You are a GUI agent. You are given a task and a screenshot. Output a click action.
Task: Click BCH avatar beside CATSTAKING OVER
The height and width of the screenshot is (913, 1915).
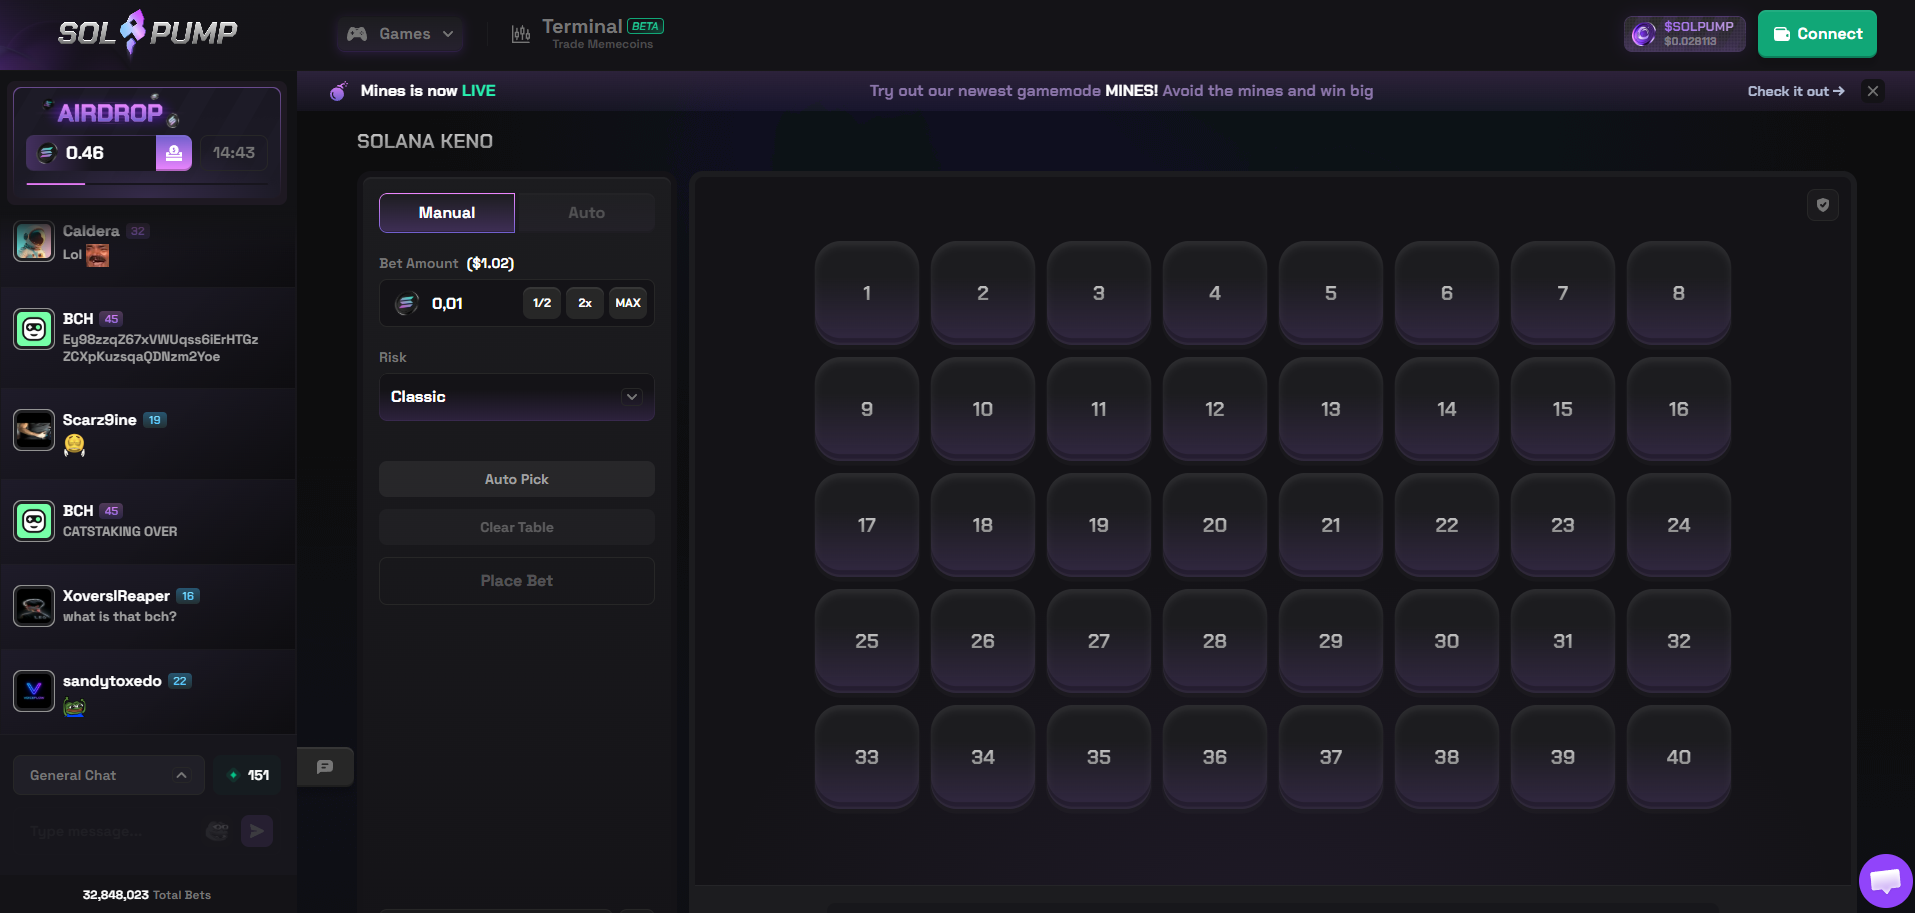click(34, 521)
